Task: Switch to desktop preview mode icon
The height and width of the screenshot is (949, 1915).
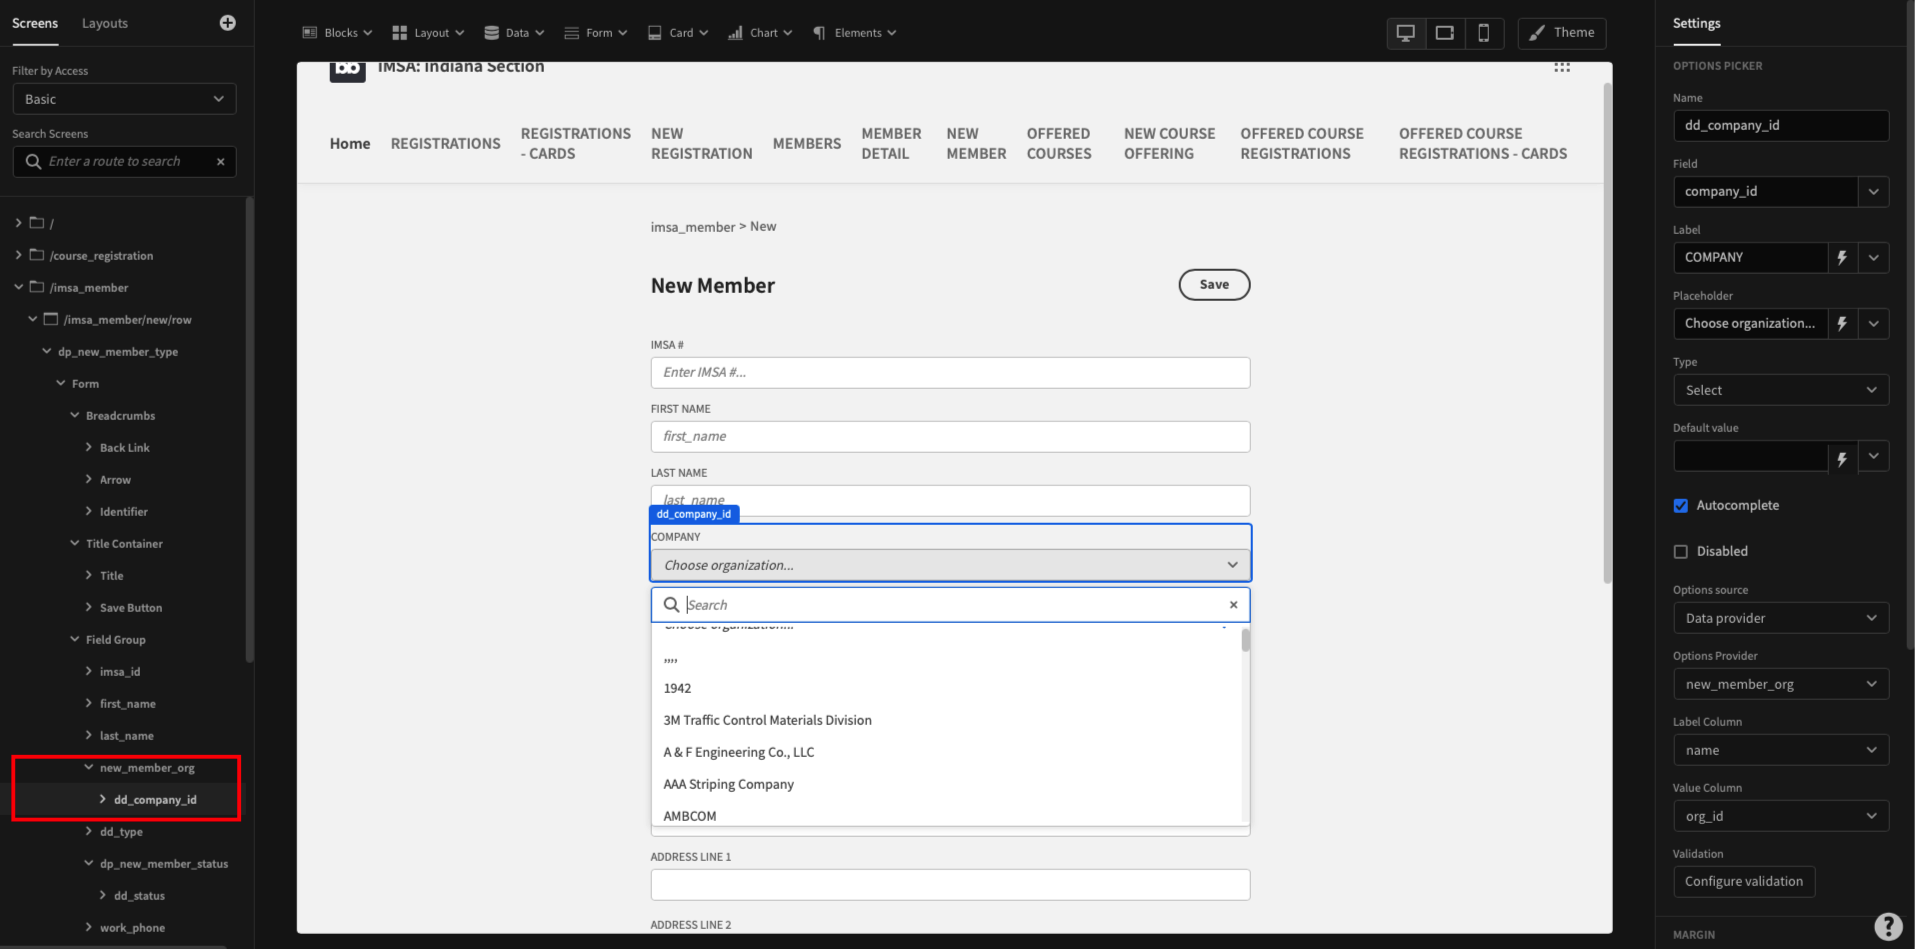Action: pos(1404,32)
